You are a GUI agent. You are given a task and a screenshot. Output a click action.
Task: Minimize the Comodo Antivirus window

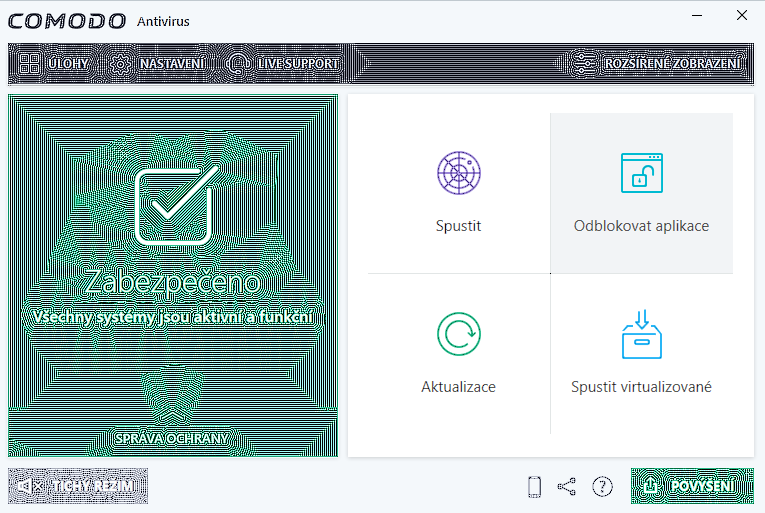(697, 16)
